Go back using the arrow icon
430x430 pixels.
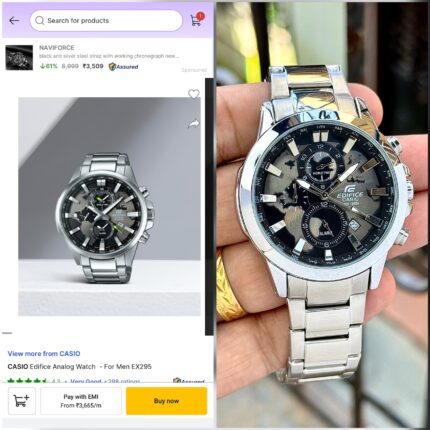(14, 21)
